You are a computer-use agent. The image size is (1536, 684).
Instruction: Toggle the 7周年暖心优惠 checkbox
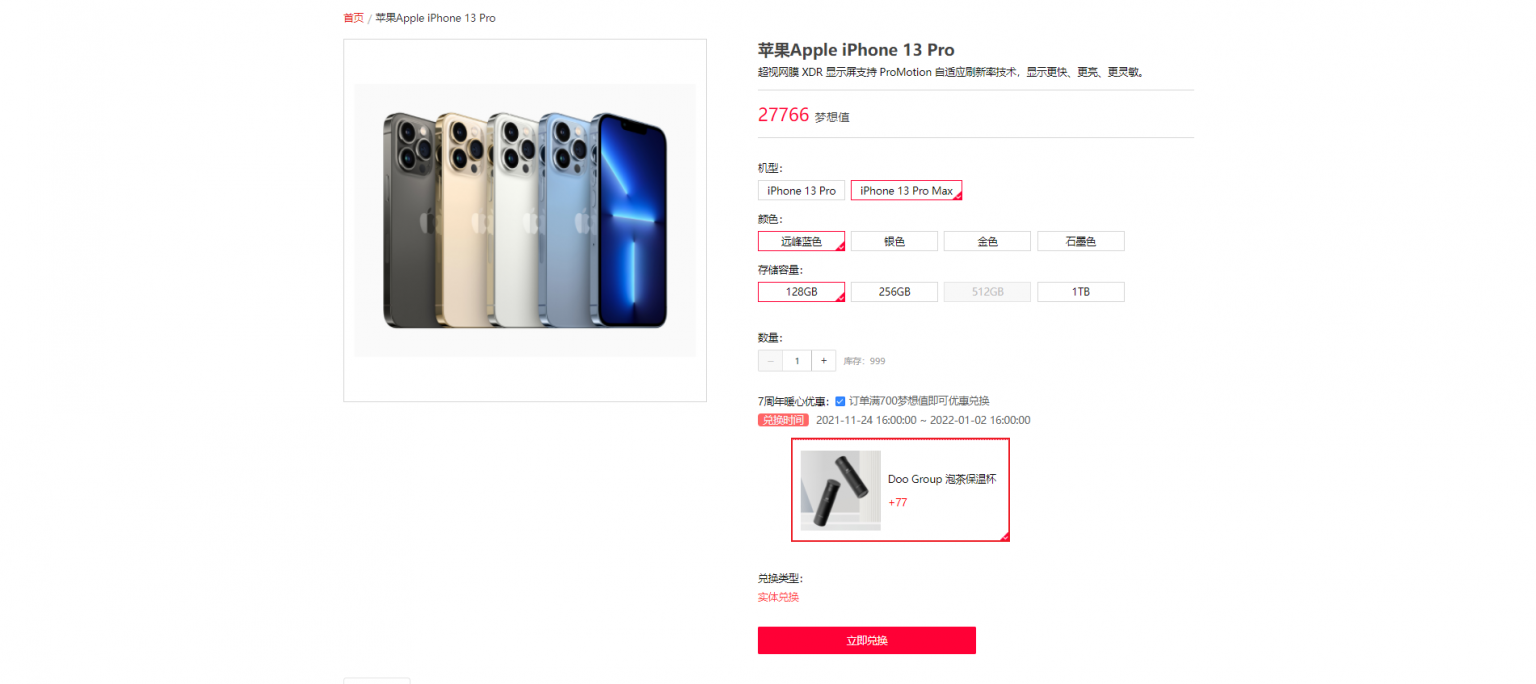pyautogui.click(x=840, y=401)
